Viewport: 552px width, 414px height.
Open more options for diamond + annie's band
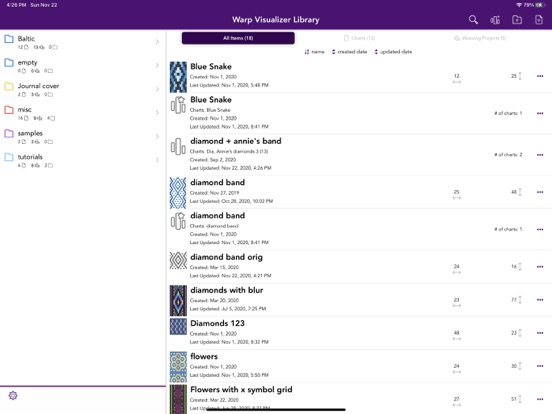540,155
